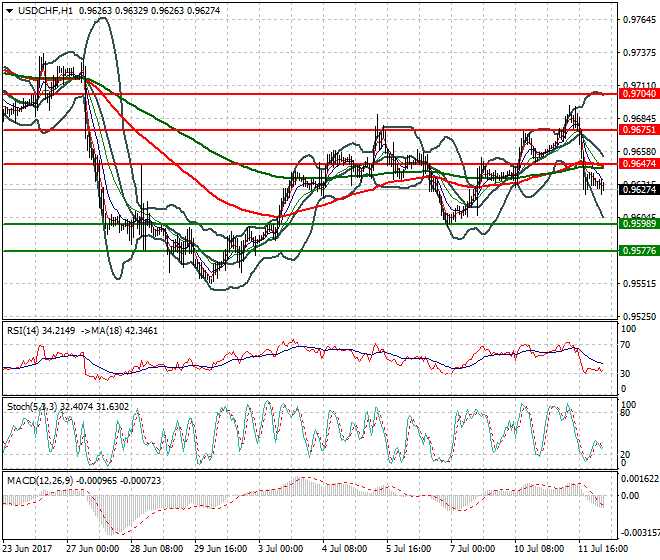Click the 0.001622 MACD scale value

640,479
